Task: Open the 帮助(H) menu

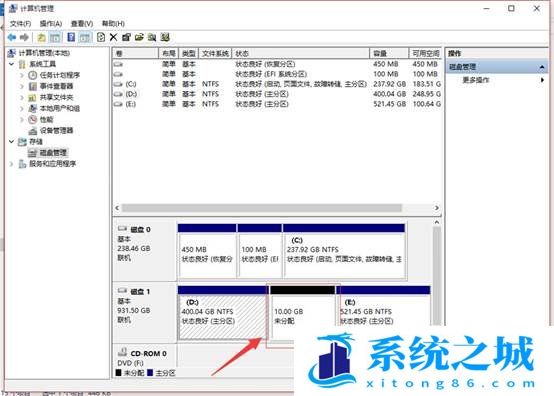Action: point(113,24)
